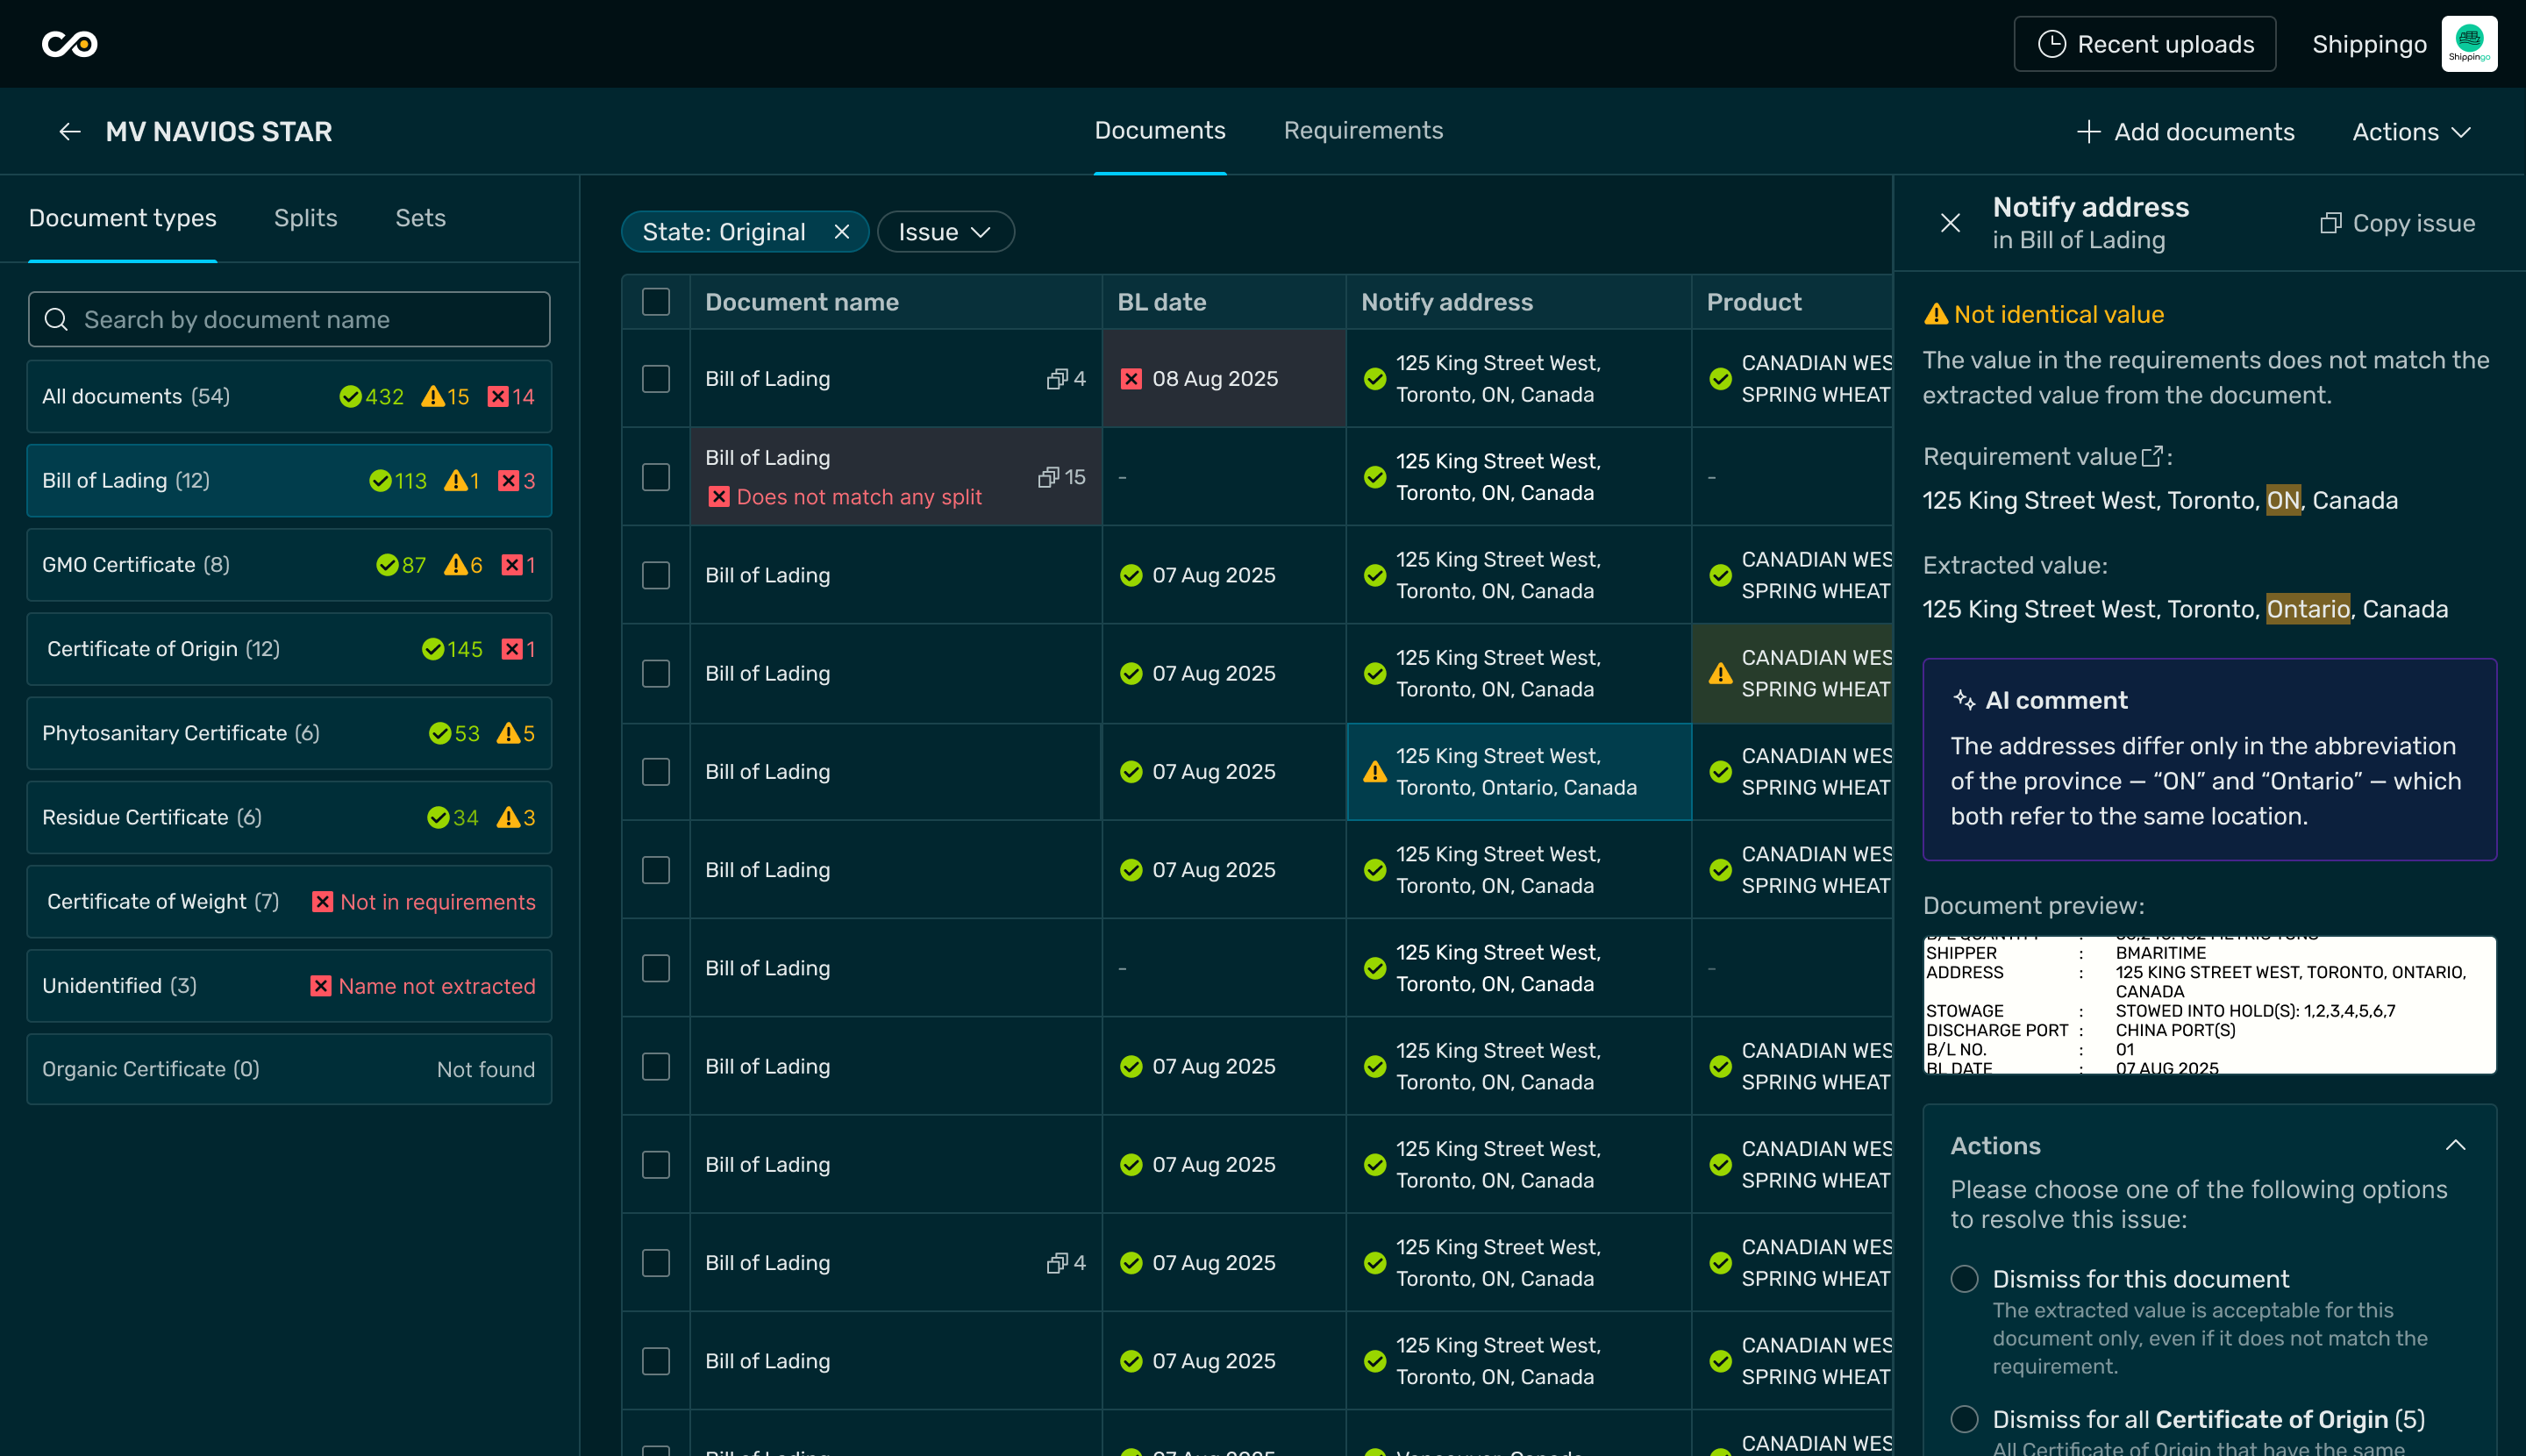The height and width of the screenshot is (1456, 2526).
Task: Check the select-all checkbox in table header
Action: coord(656,302)
